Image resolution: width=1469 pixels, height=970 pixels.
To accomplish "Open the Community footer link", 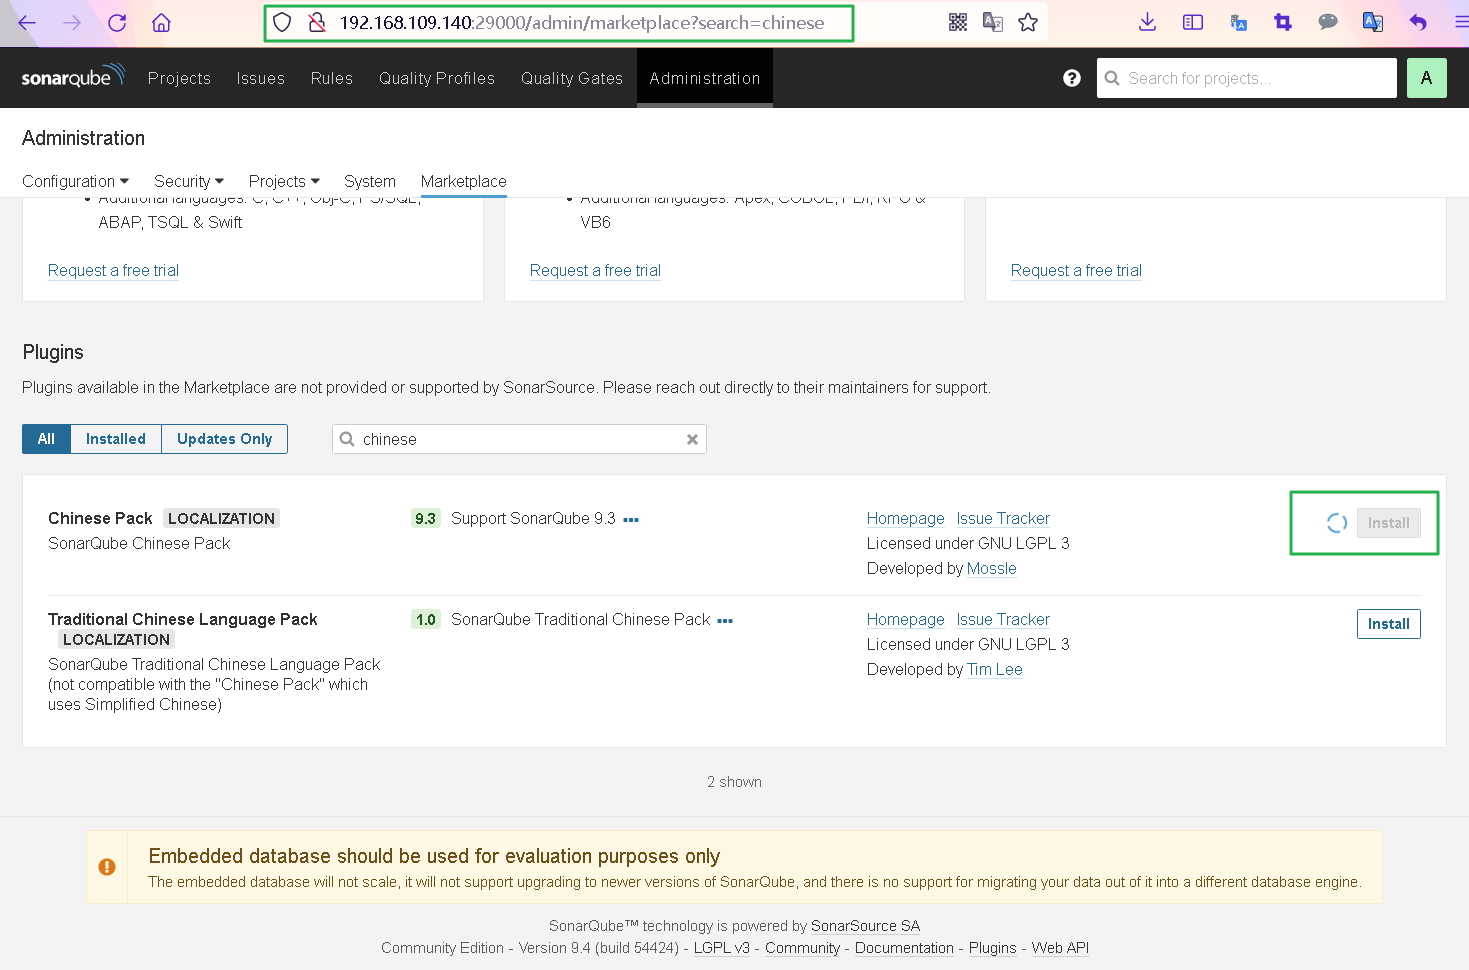I will [803, 948].
